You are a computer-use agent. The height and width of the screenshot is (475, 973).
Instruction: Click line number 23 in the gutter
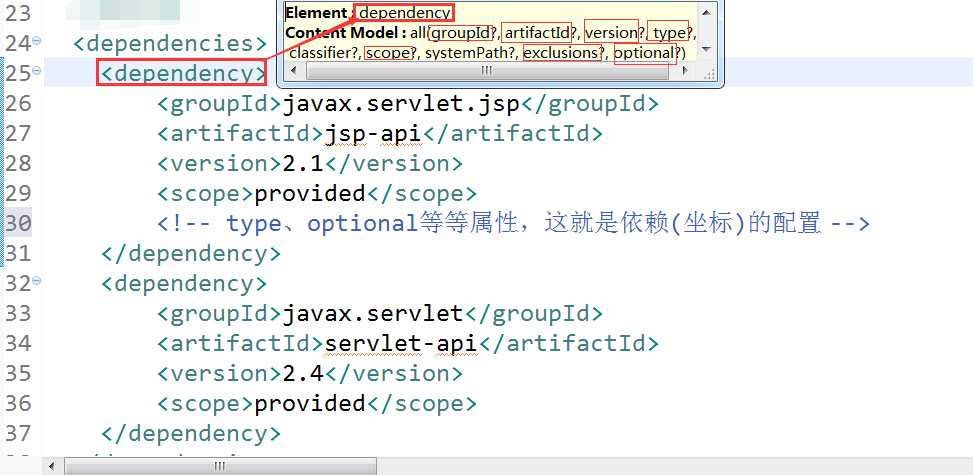pyautogui.click(x=17, y=14)
